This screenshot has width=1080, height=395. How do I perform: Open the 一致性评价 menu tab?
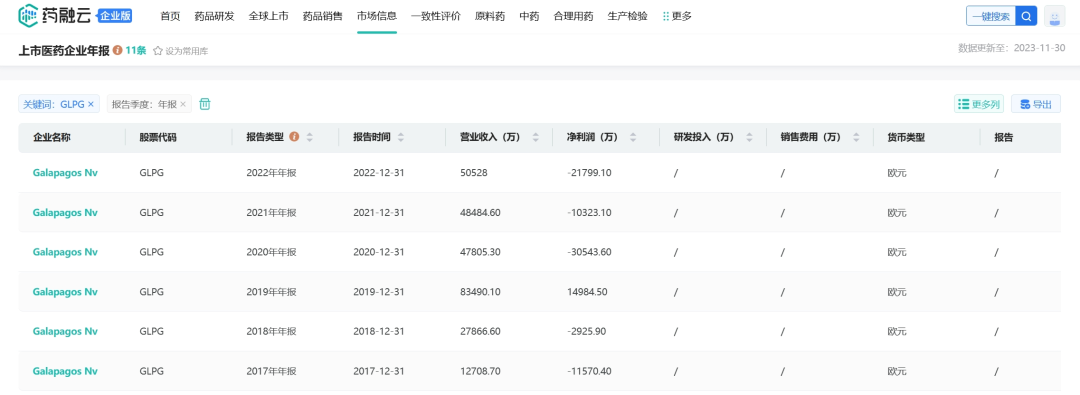[435, 16]
